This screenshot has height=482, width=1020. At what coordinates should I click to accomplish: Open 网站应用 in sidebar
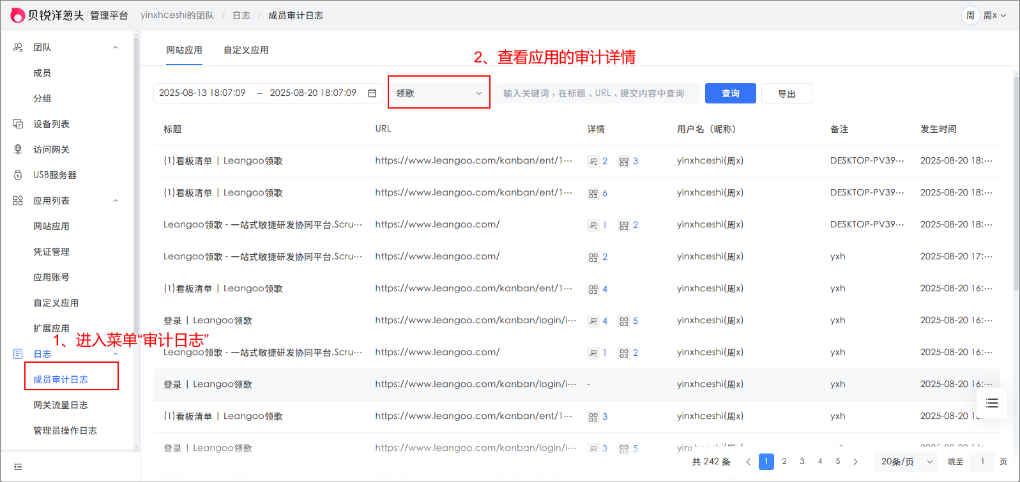(x=51, y=226)
